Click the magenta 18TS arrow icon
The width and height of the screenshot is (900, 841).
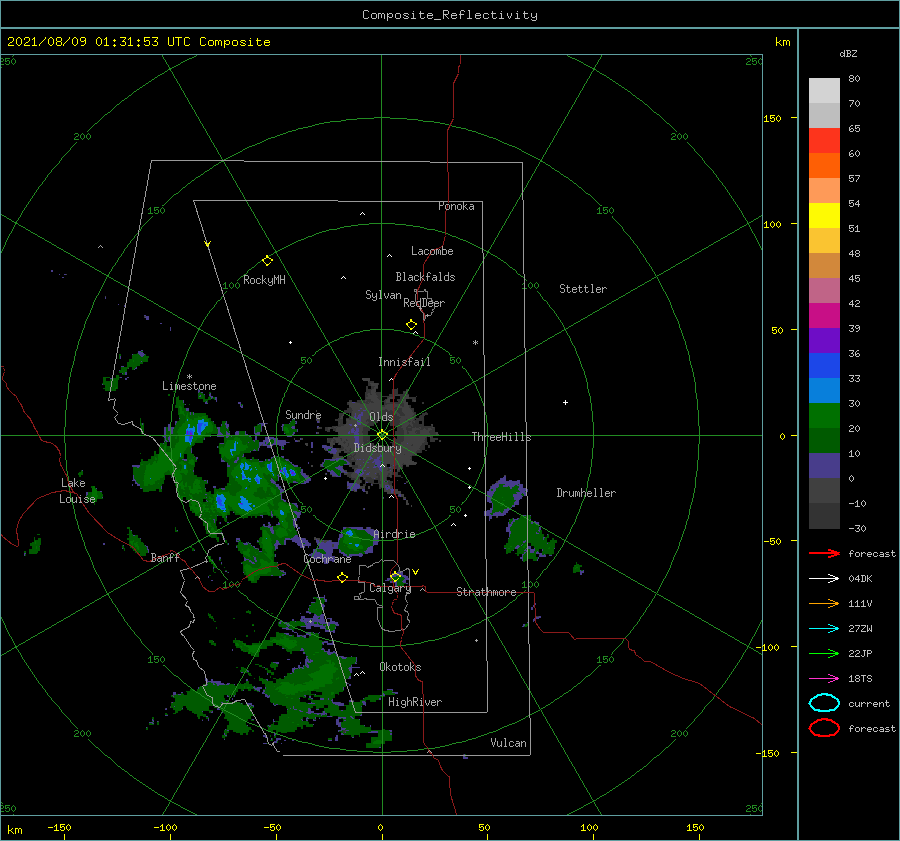[824, 679]
